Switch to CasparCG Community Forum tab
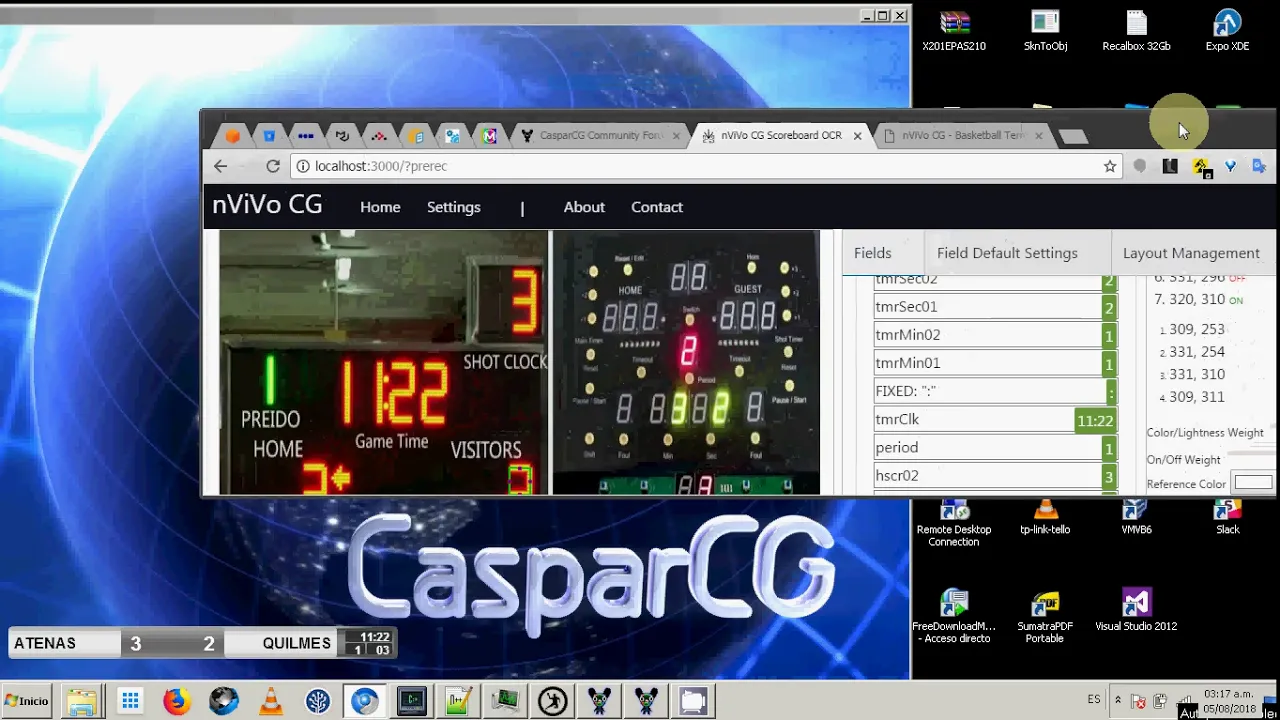Viewport: 1280px width, 720px height. 601,136
